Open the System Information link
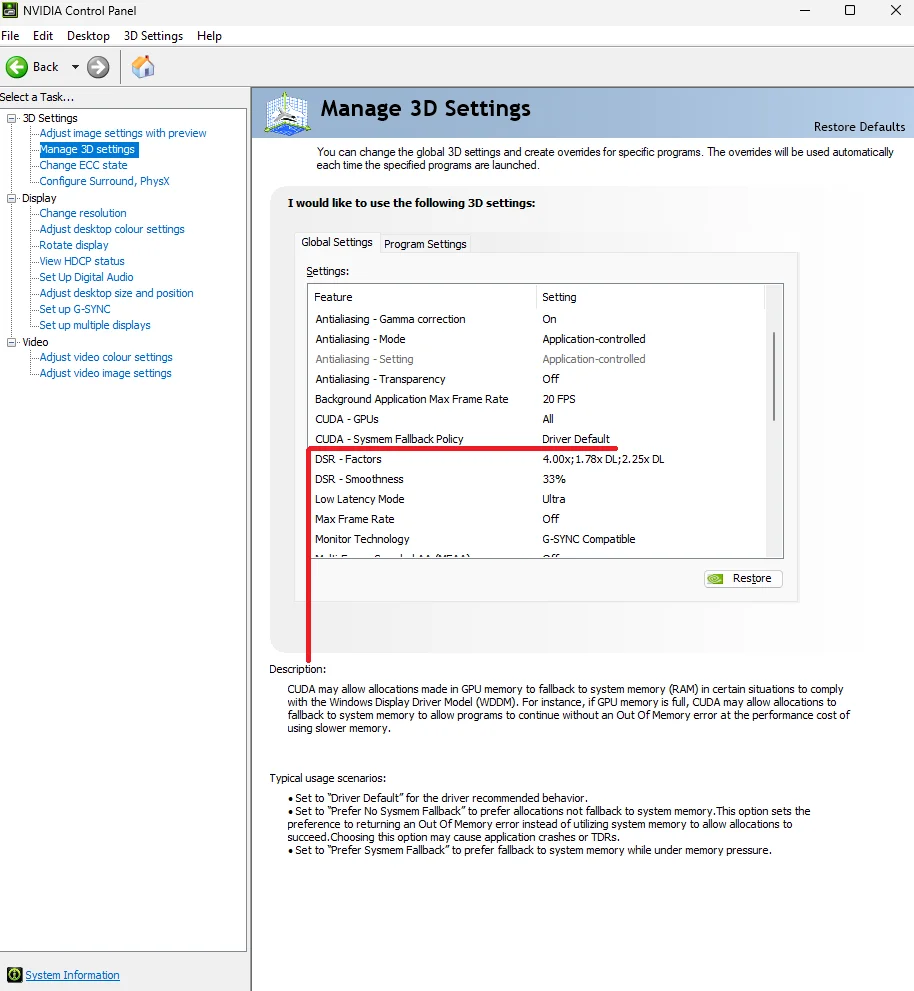This screenshot has height=991, width=914. 72,975
